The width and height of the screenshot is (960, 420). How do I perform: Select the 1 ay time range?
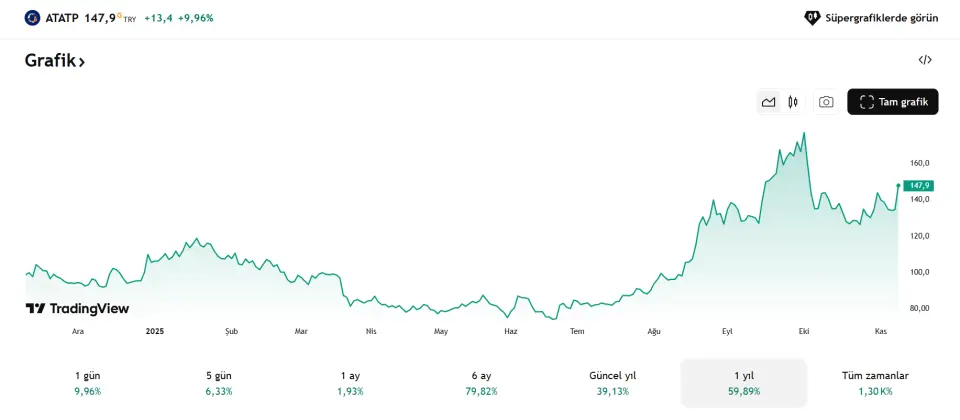[x=350, y=383]
